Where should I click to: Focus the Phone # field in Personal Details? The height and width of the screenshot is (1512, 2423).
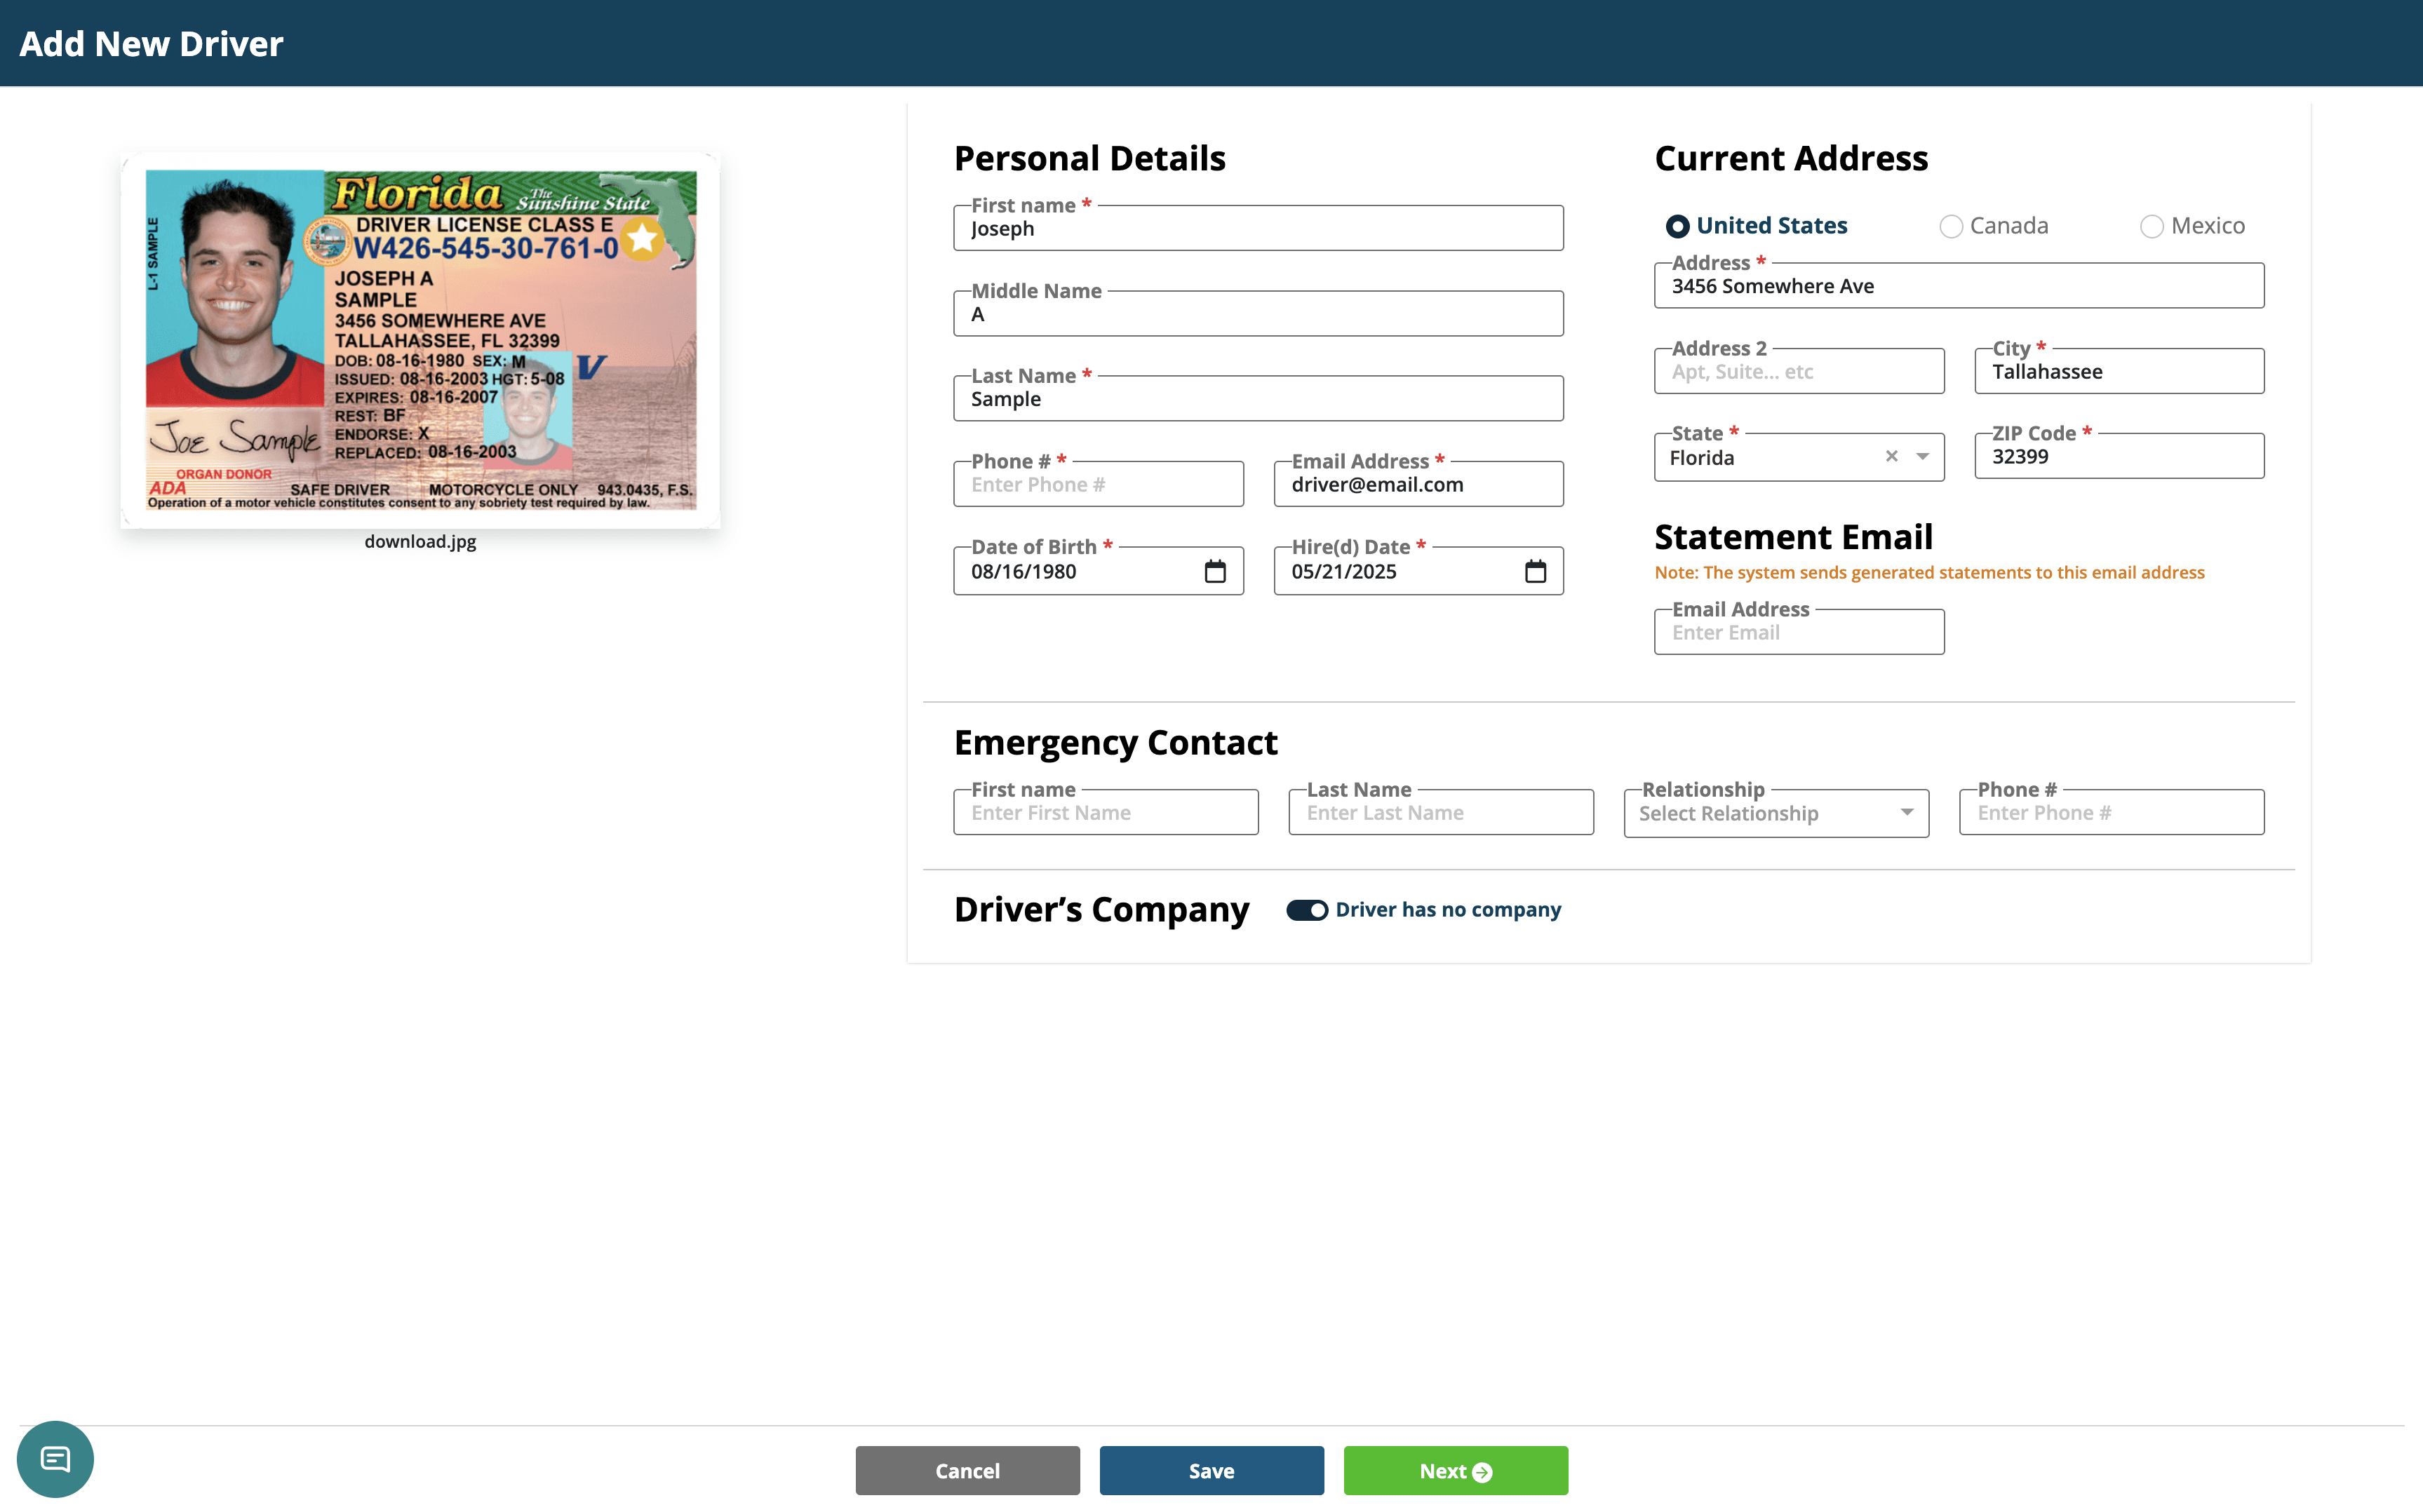click(x=1098, y=485)
